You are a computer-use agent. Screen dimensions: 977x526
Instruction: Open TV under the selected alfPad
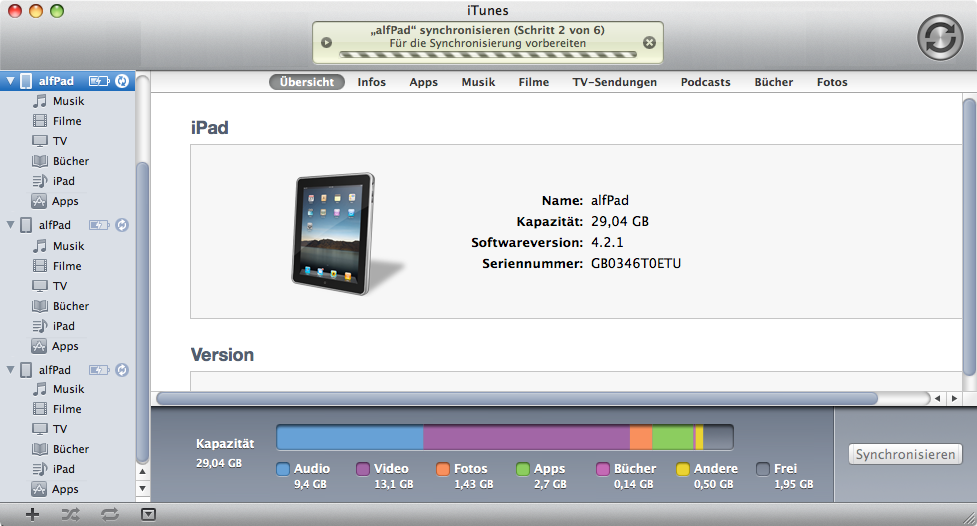(x=49, y=141)
